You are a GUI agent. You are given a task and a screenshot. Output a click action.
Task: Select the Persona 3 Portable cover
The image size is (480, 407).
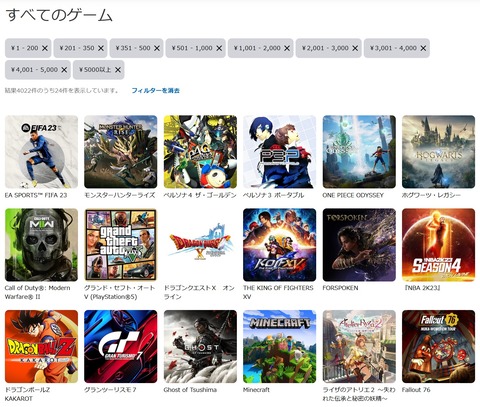pyautogui.click(x=280, y=152)
